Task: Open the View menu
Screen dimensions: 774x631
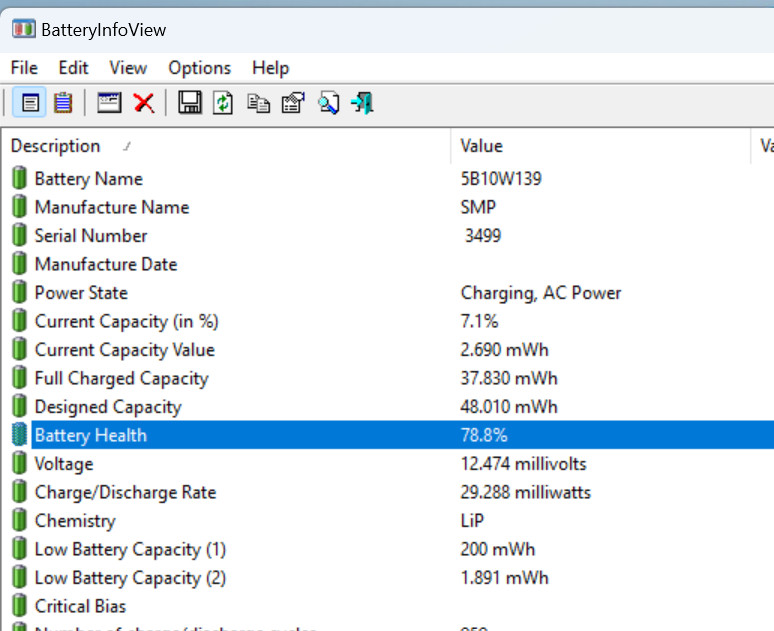Action: 128,68
